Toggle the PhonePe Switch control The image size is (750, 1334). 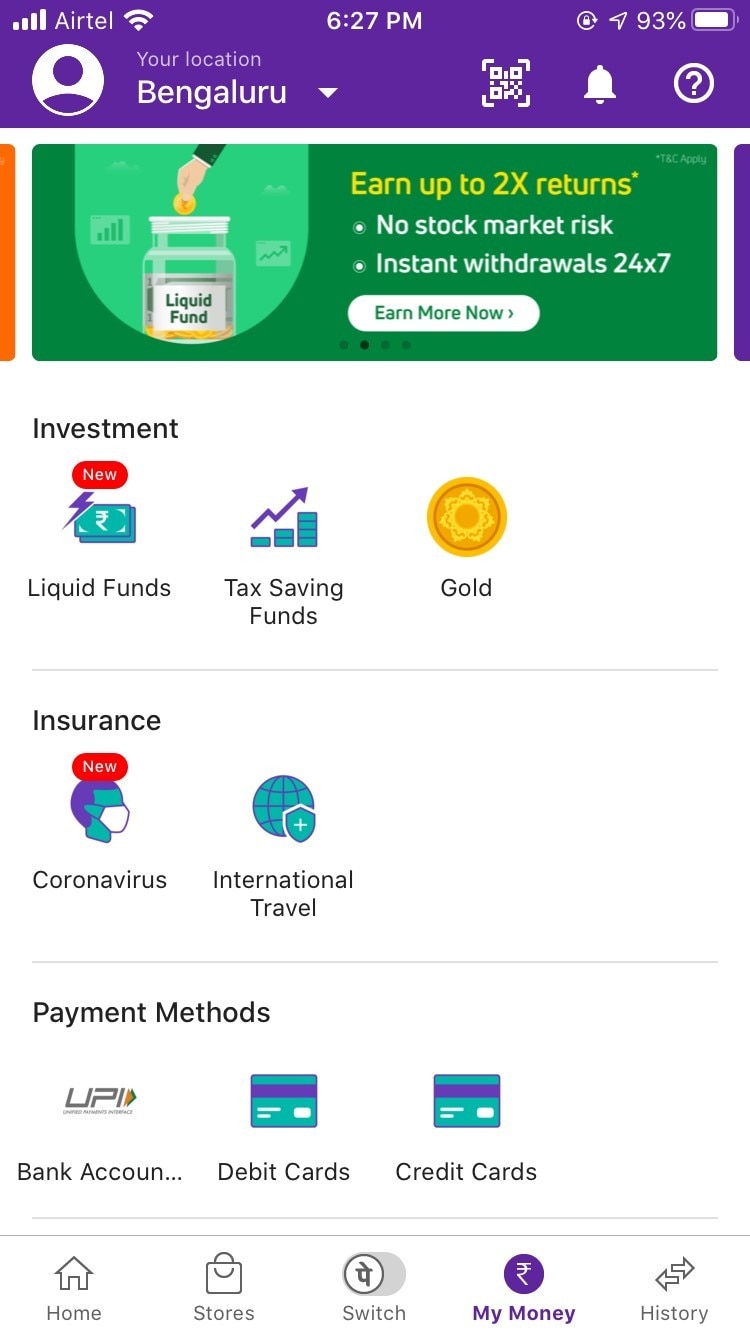click(x=374, y=1276)
